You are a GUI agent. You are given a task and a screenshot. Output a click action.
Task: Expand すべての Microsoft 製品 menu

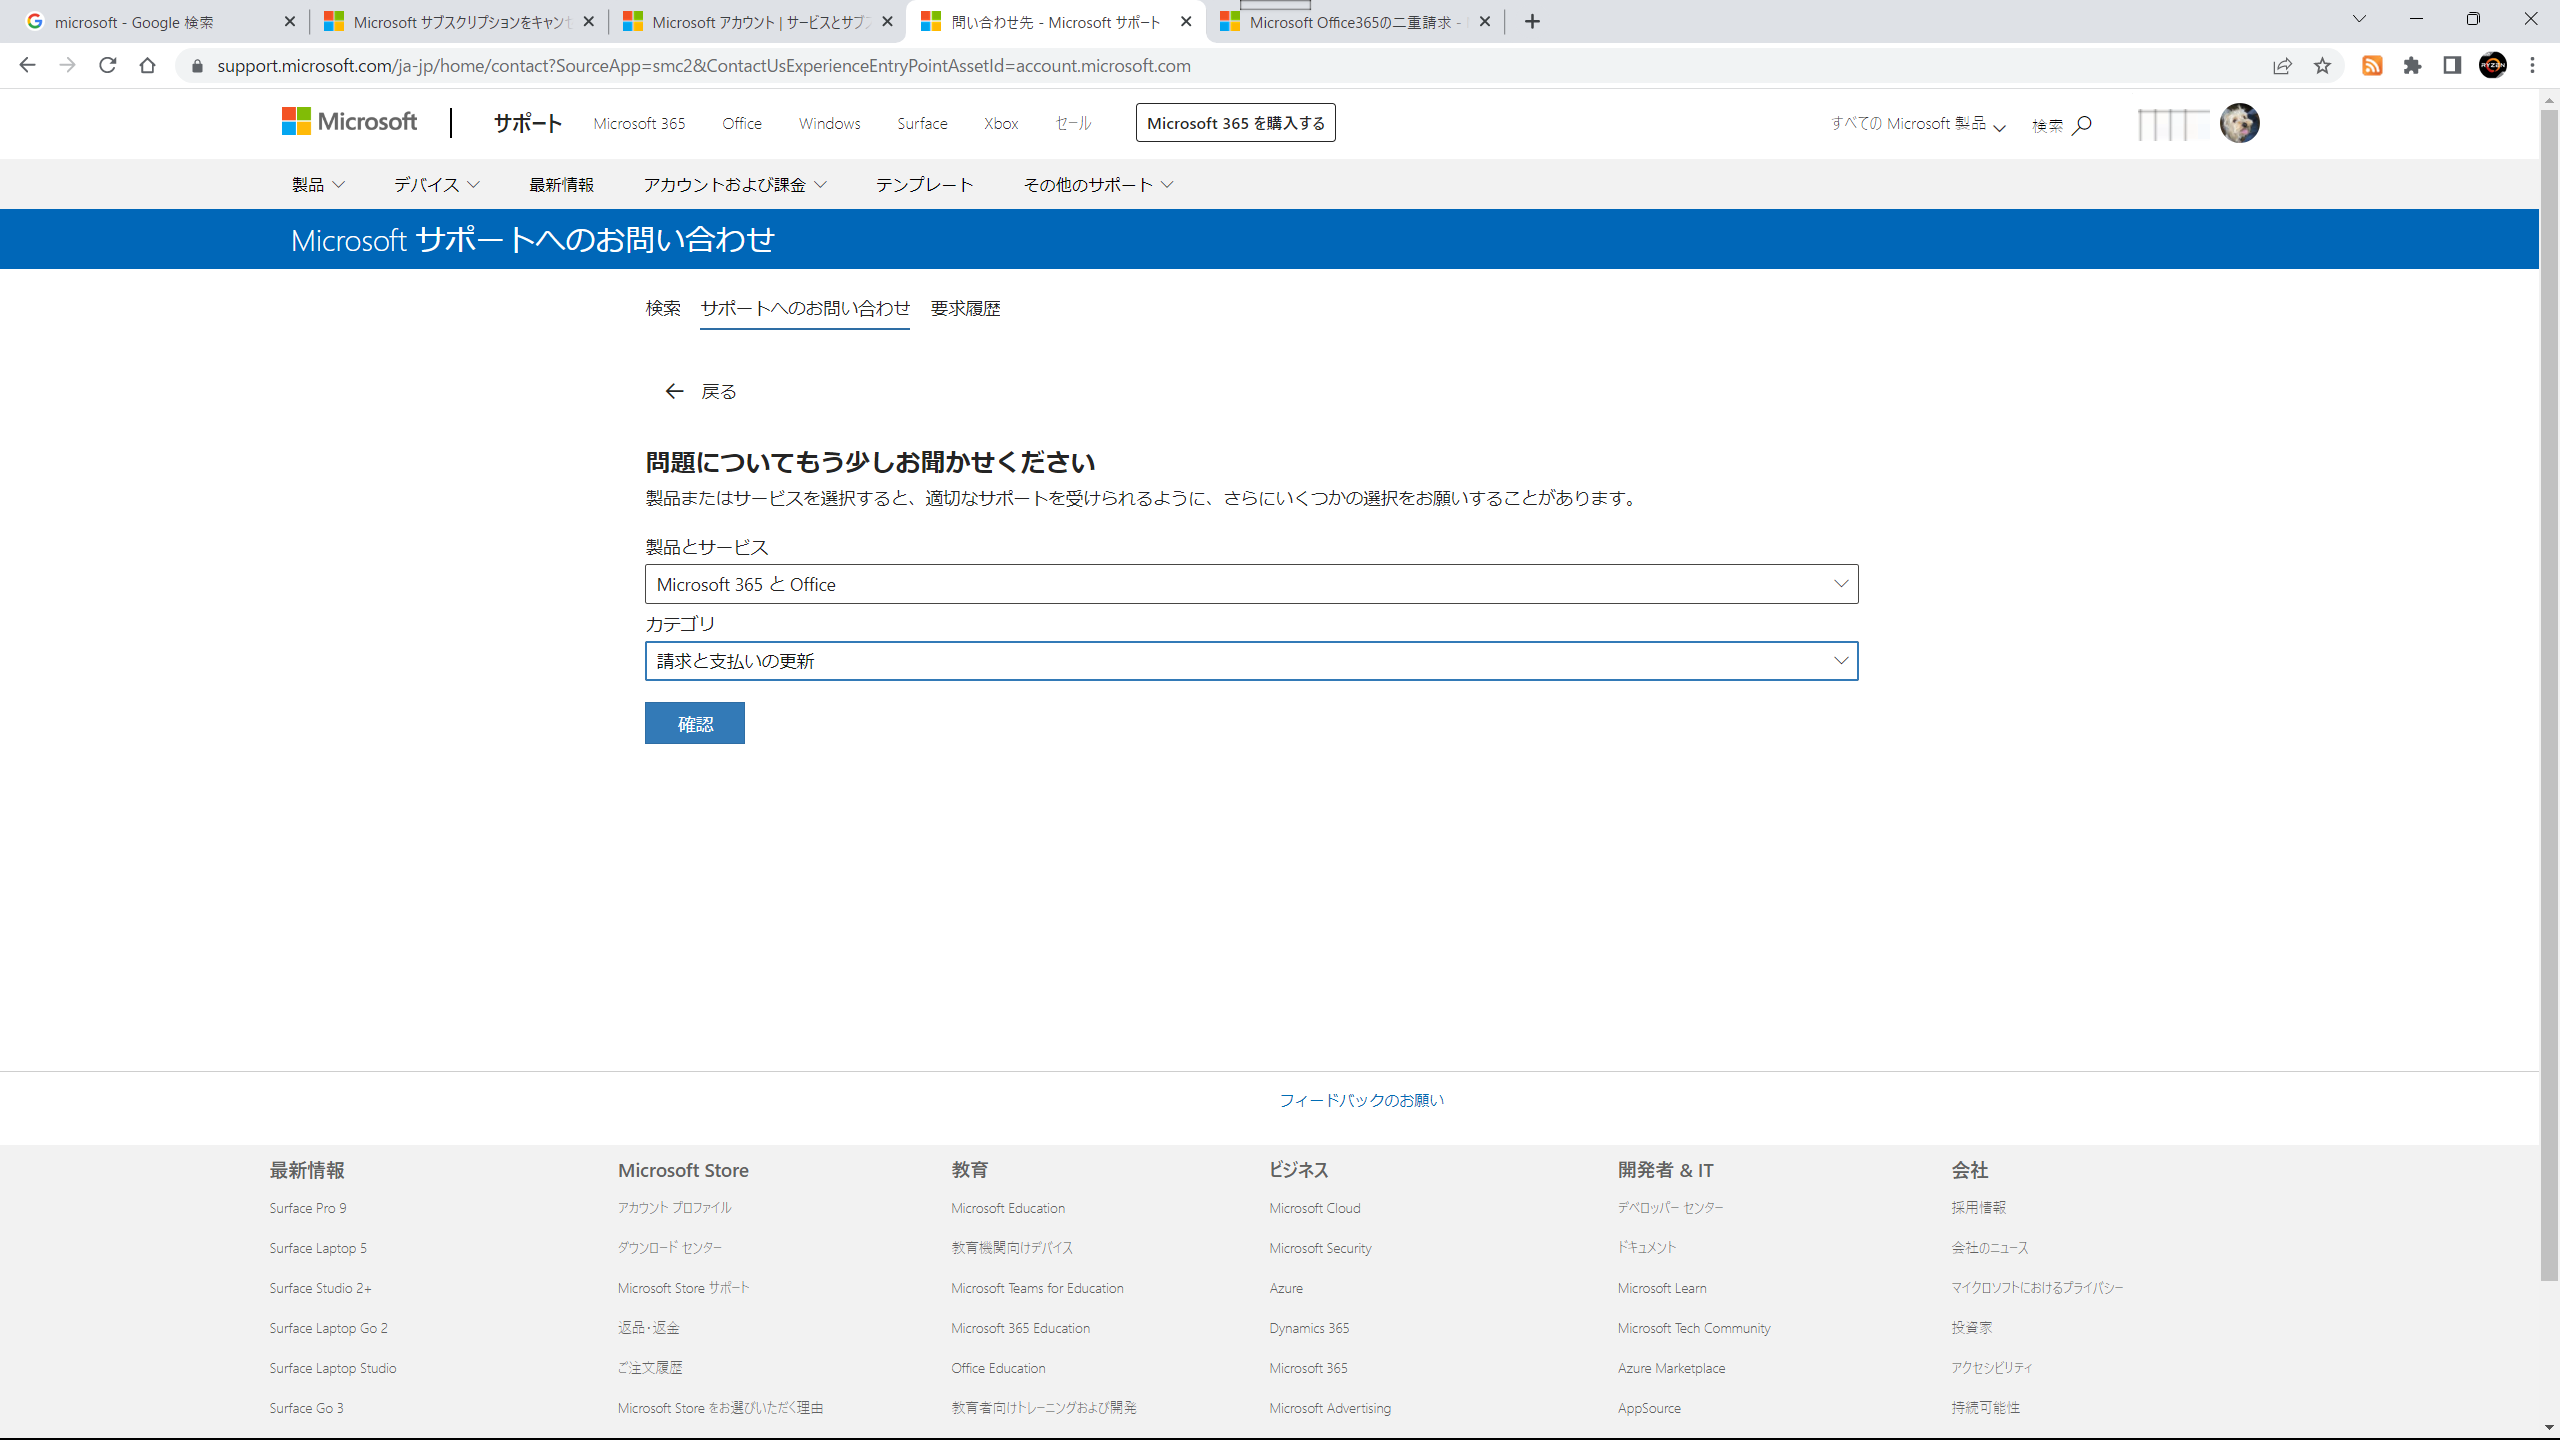[x=1918, y=124]
